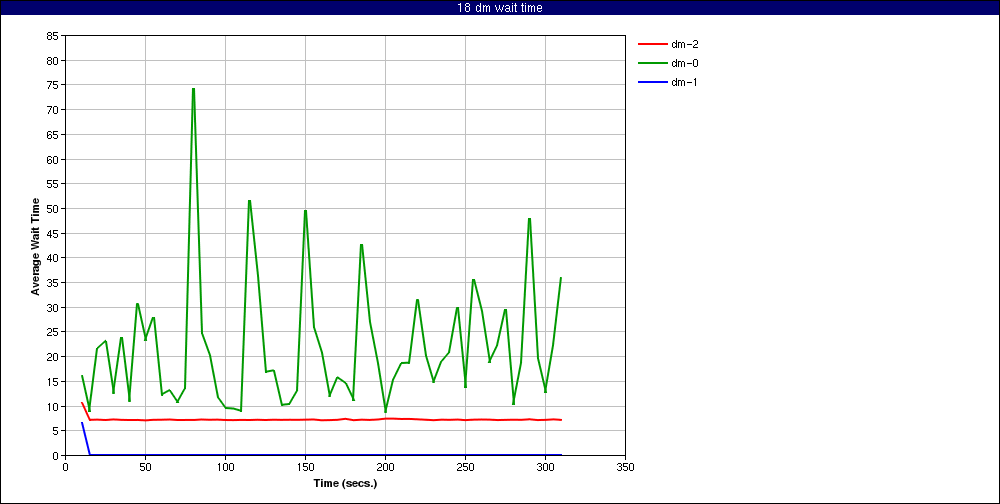Click the 85 tick on the y-axis
The image size is (1000, 504).
[x=54, y=36]
